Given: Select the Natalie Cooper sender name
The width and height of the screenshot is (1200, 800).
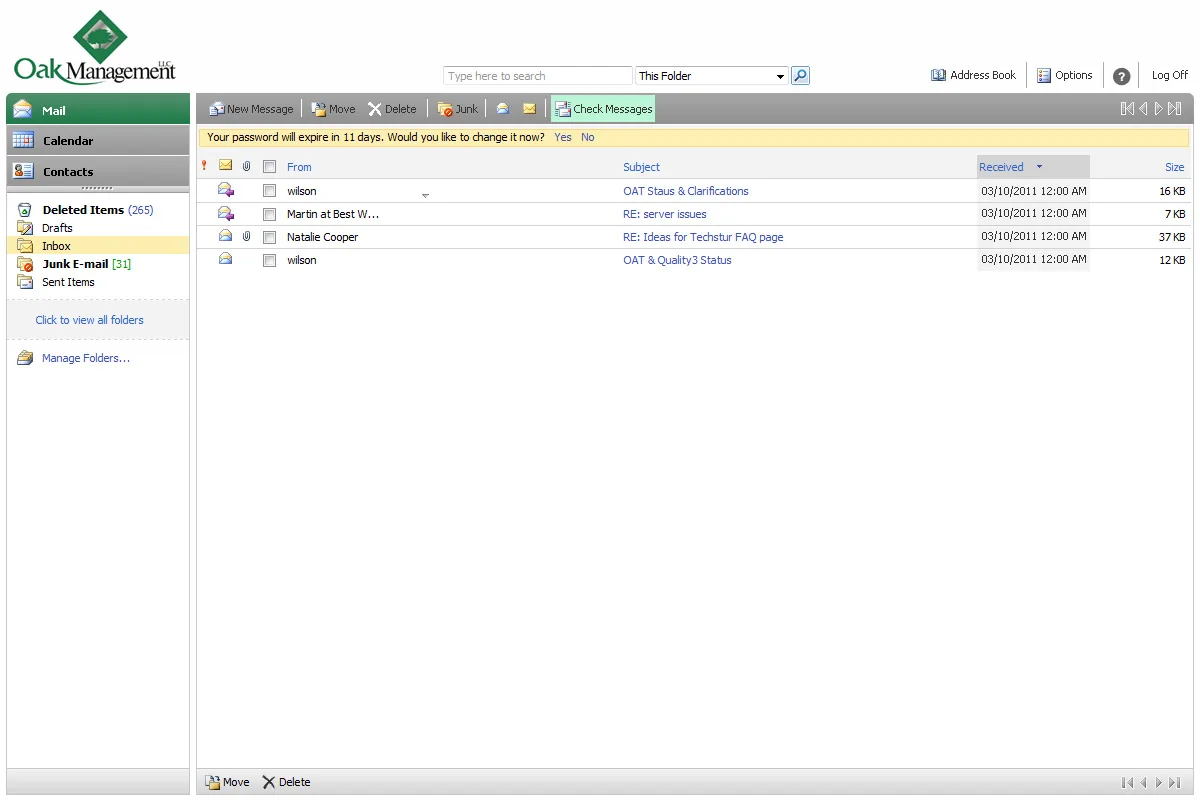Looking at the screenshot, I should coord(322,237).
